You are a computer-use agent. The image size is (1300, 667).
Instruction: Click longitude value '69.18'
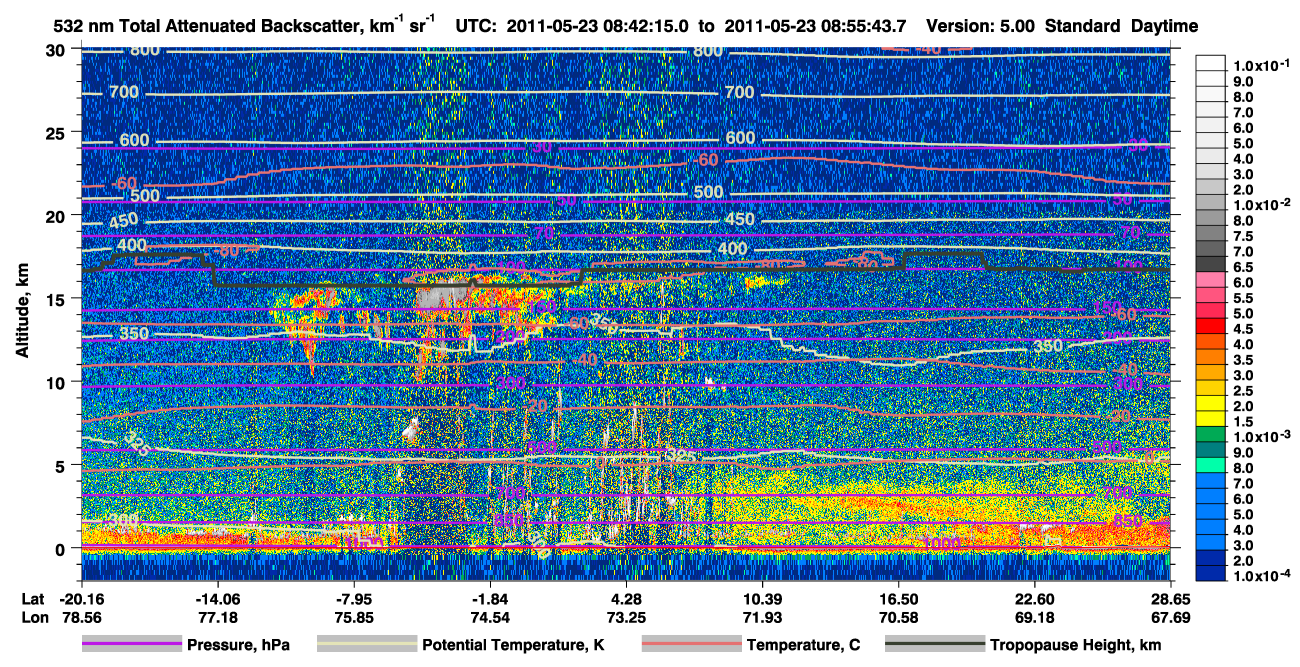[1034, 617]
